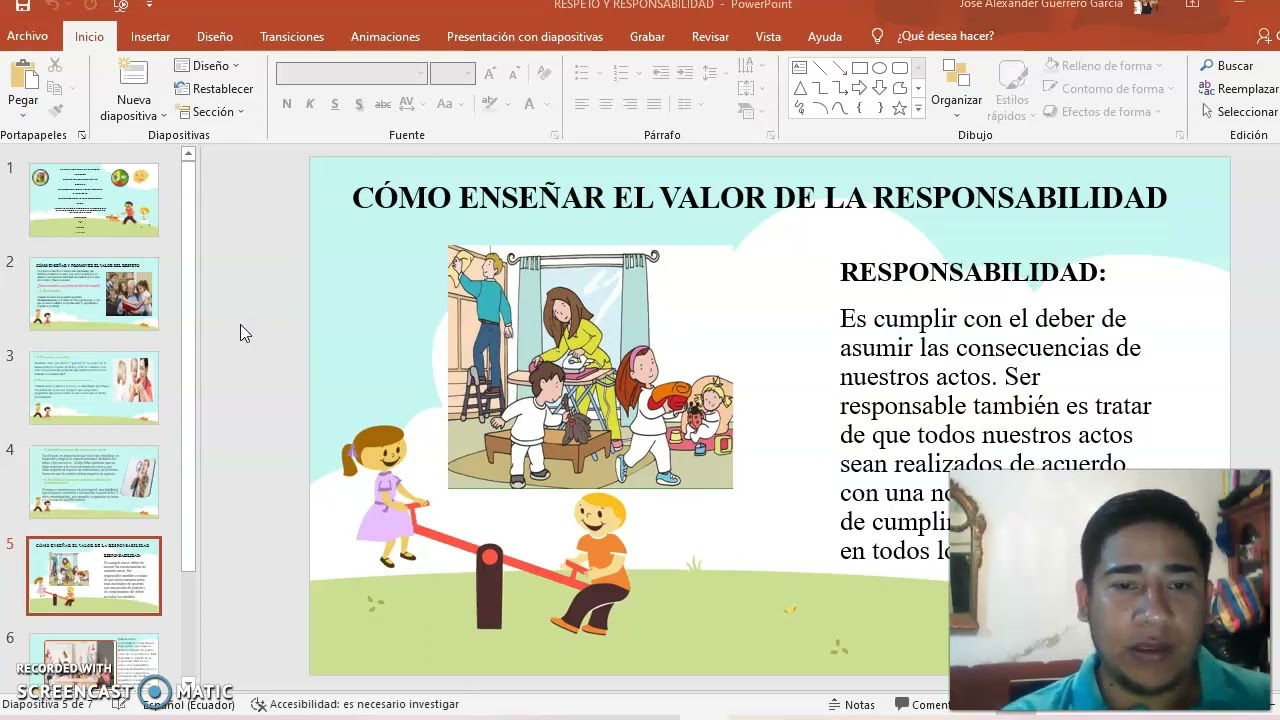
Task: Switch to the Diseño ribbon tab
Action: click(x=215, y=36)
